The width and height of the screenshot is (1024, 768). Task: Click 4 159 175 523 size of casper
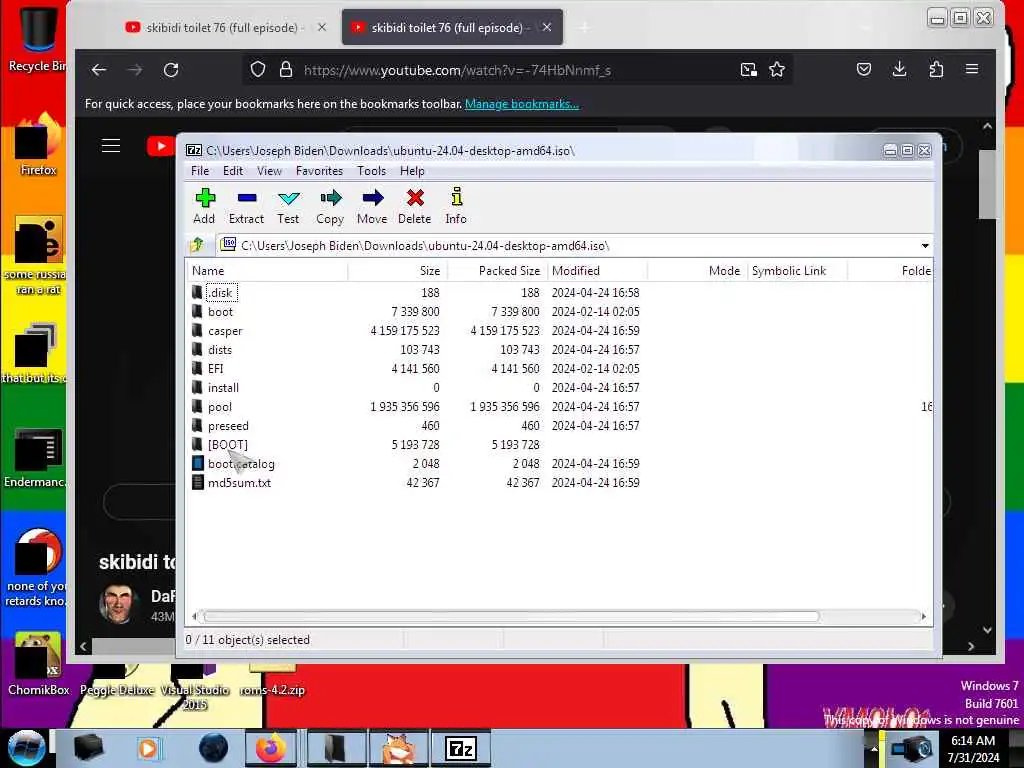pyautogui.click(x=405, y=331)
